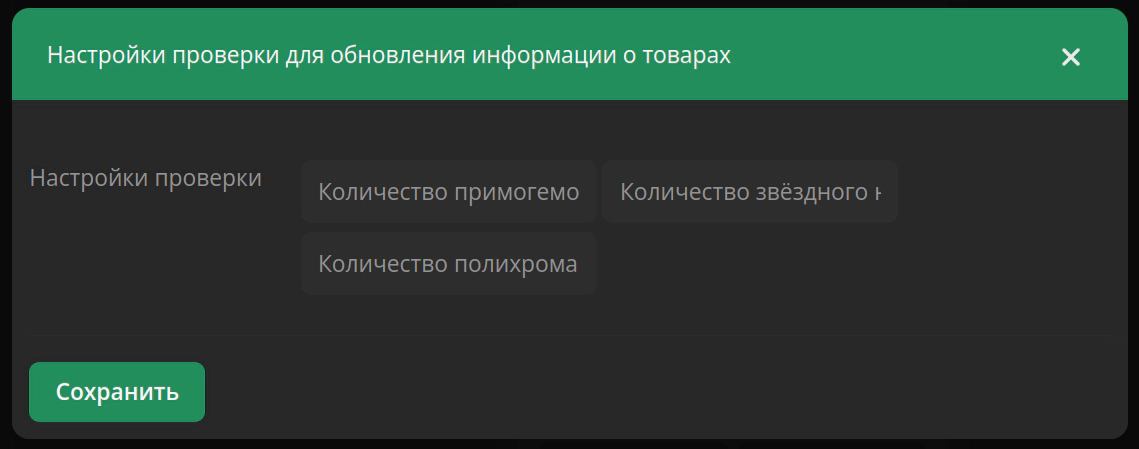Enable primogem count checking chip
This screenshot has height=449, width=1139.
(x=449, y=191)
